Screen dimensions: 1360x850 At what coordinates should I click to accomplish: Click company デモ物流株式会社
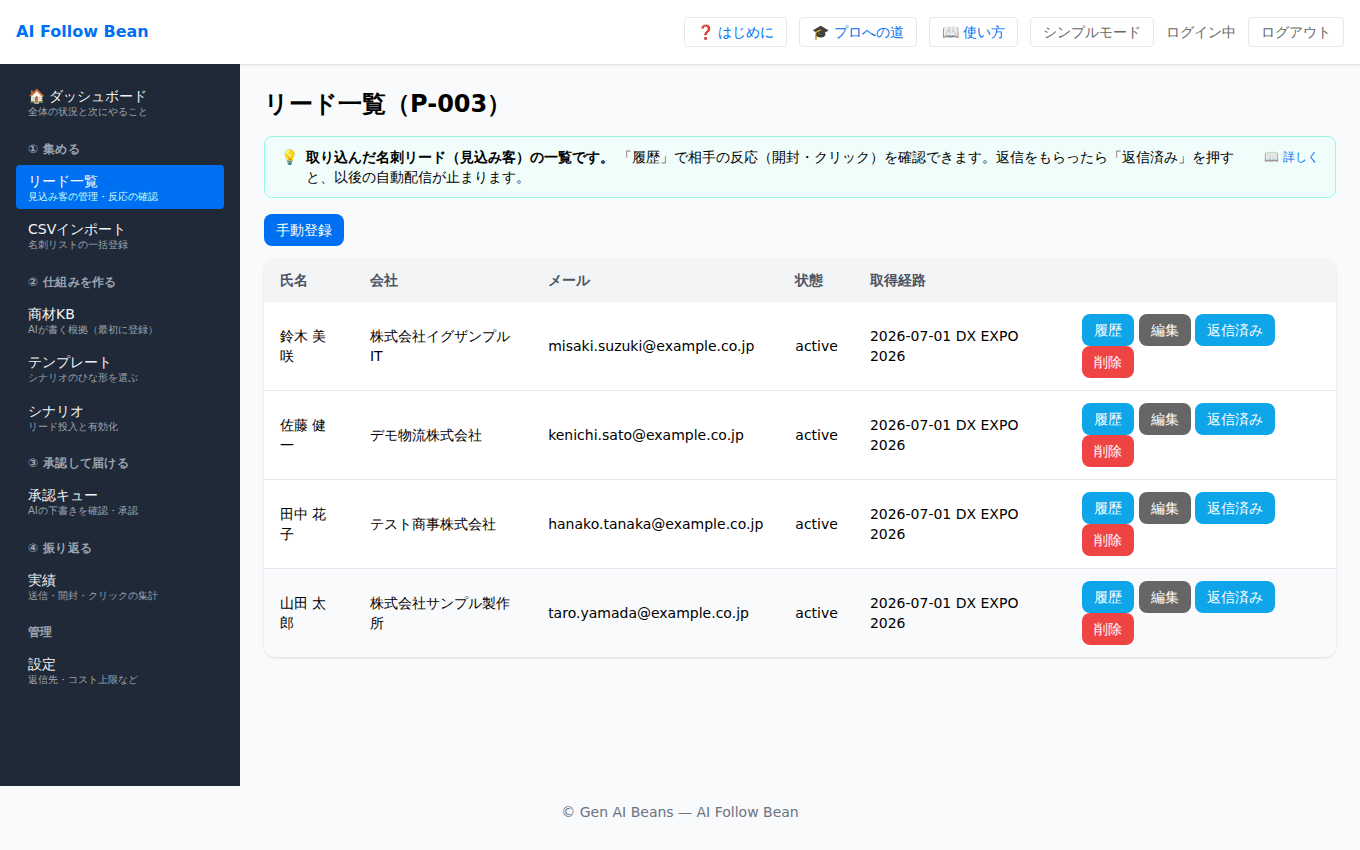click(426, 435)
